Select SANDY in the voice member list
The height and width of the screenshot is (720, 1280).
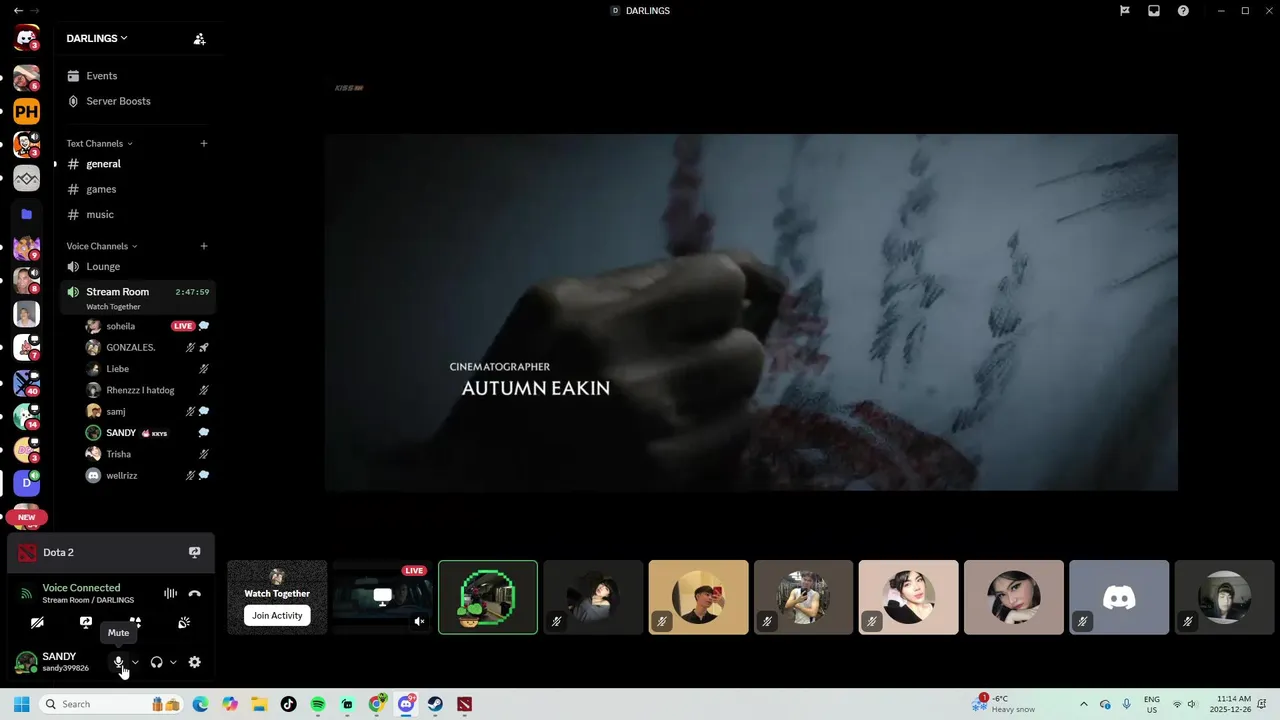click(x=148, y=433)
